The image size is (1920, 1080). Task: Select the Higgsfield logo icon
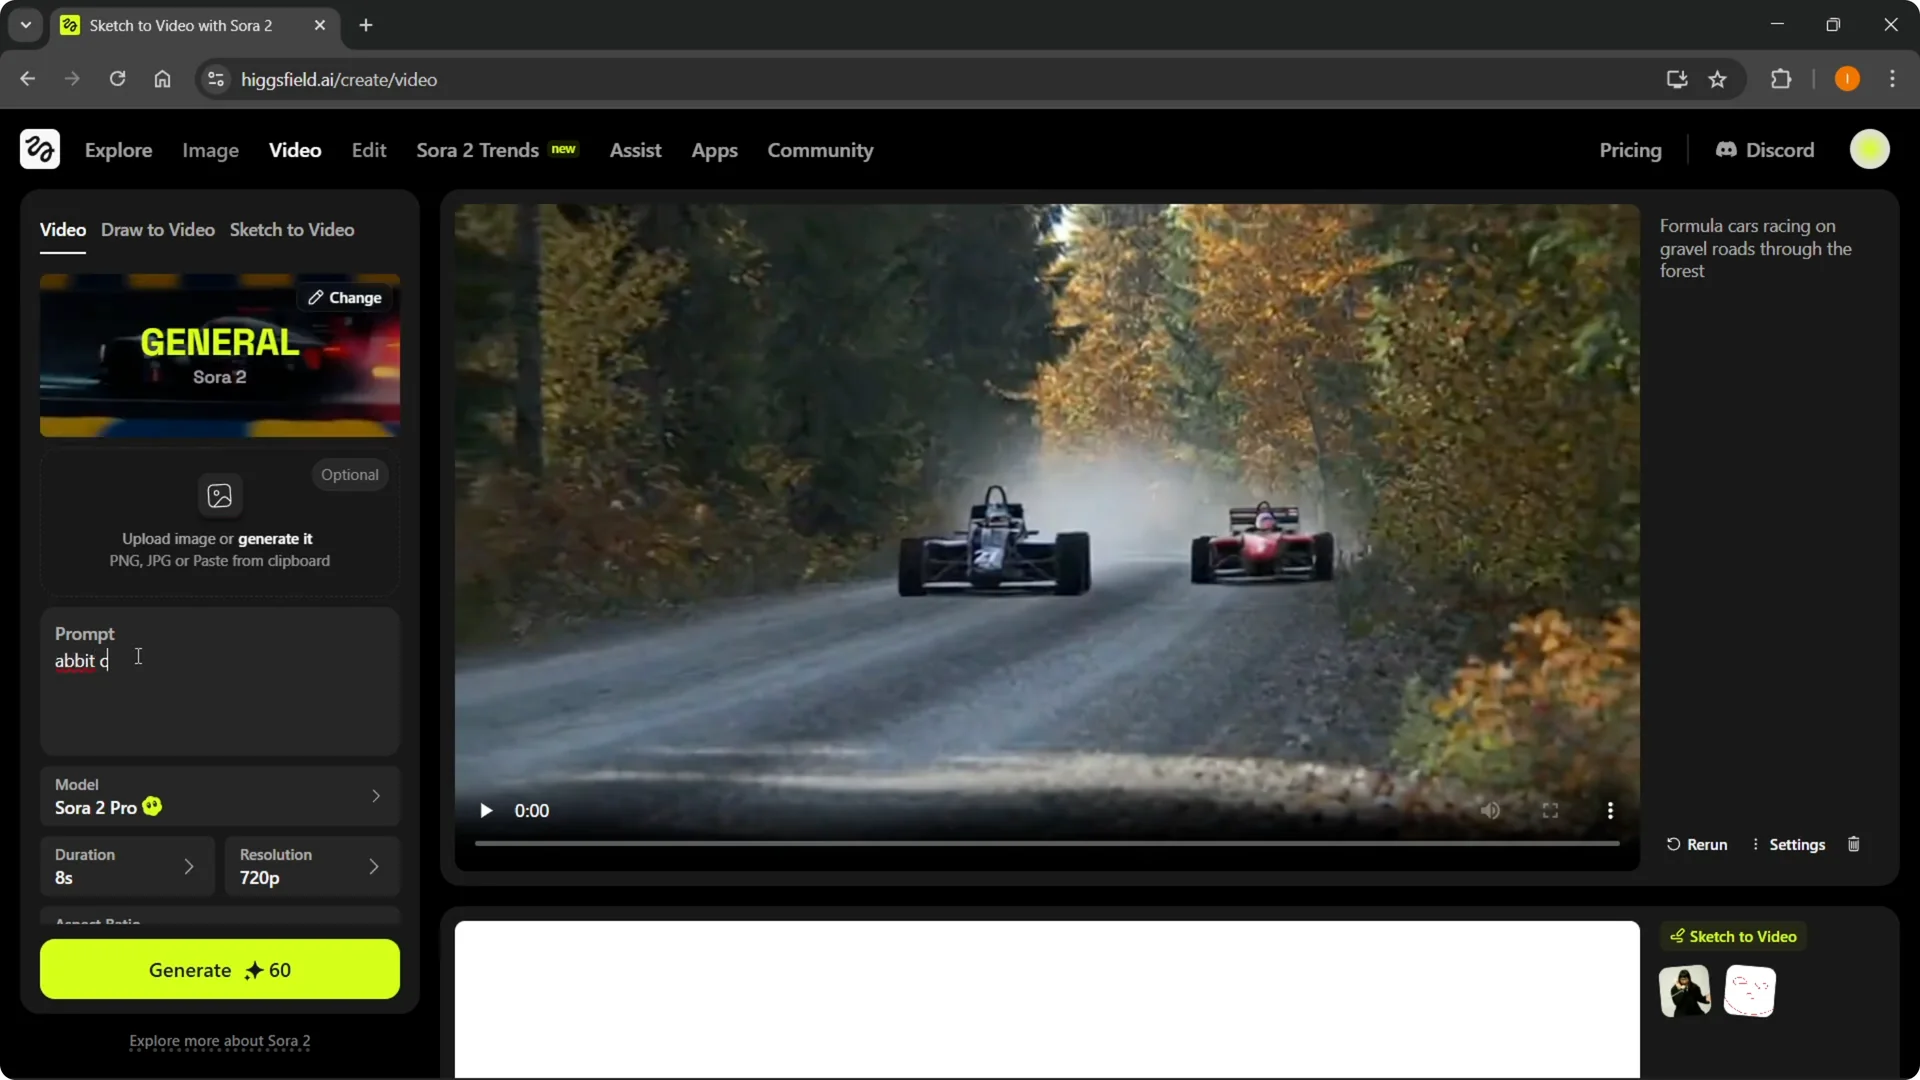[x=38, y=149]
